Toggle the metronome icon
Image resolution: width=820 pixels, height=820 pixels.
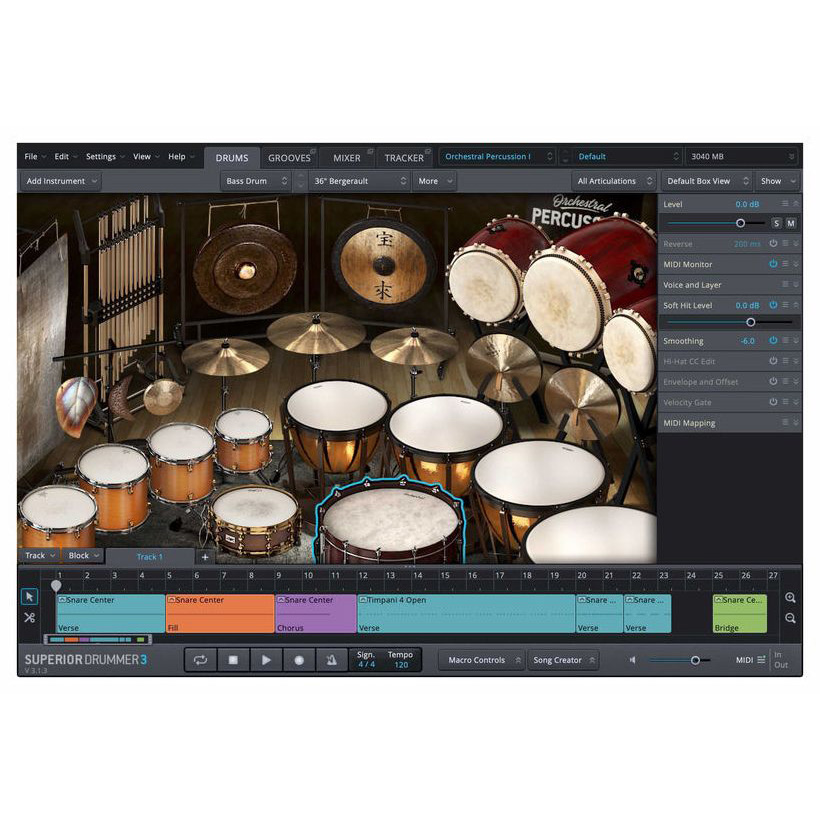pyautogui.click(x=332, y=660)
